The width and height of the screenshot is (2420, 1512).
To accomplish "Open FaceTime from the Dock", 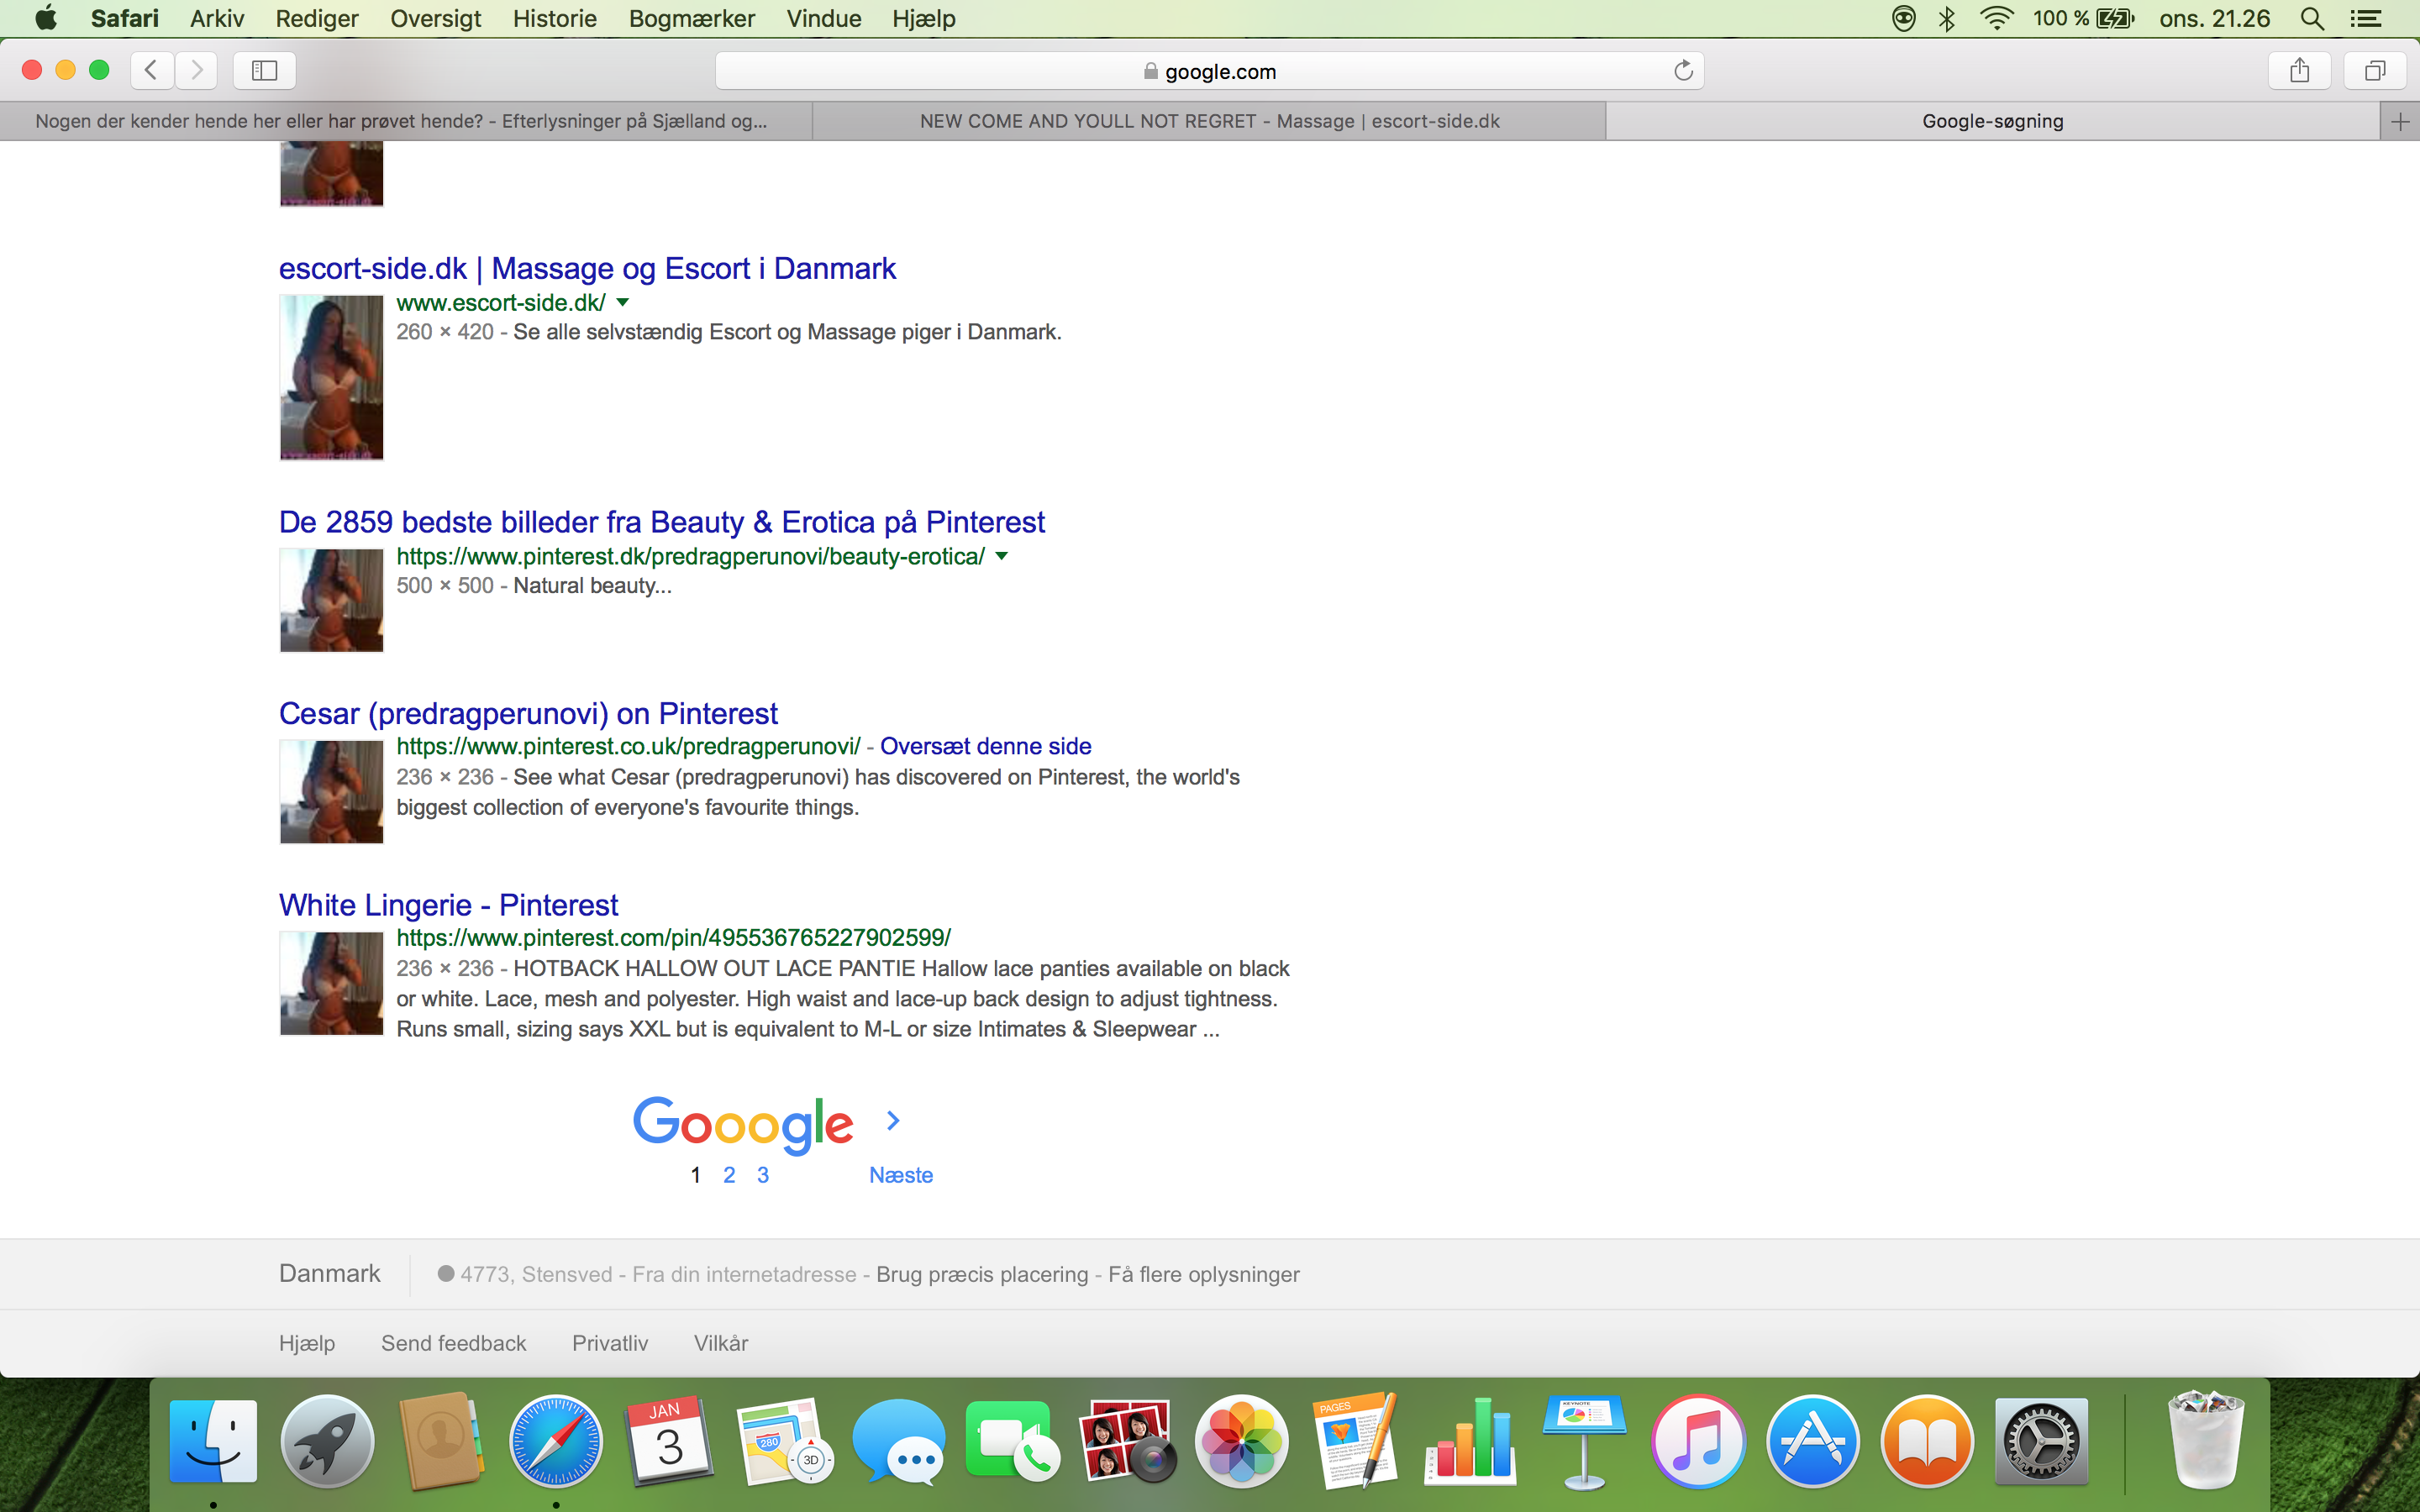I will 1013,1441.
